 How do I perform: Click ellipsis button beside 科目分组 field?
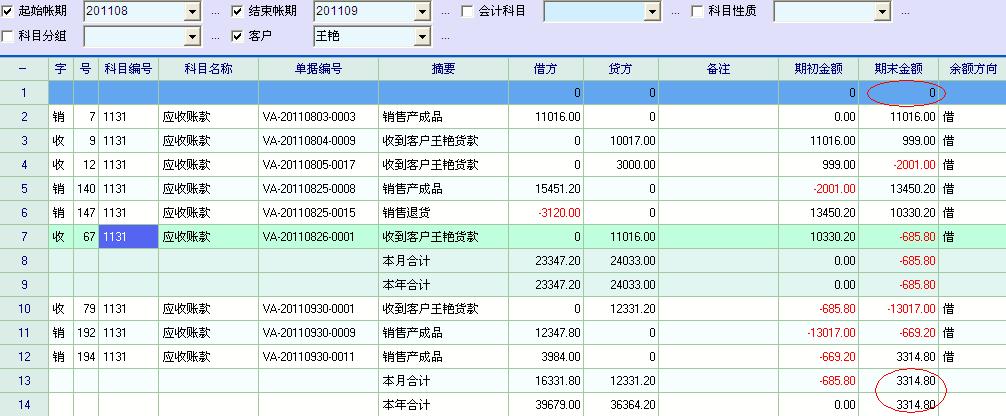pyautogui.click(x=215, y=37)
